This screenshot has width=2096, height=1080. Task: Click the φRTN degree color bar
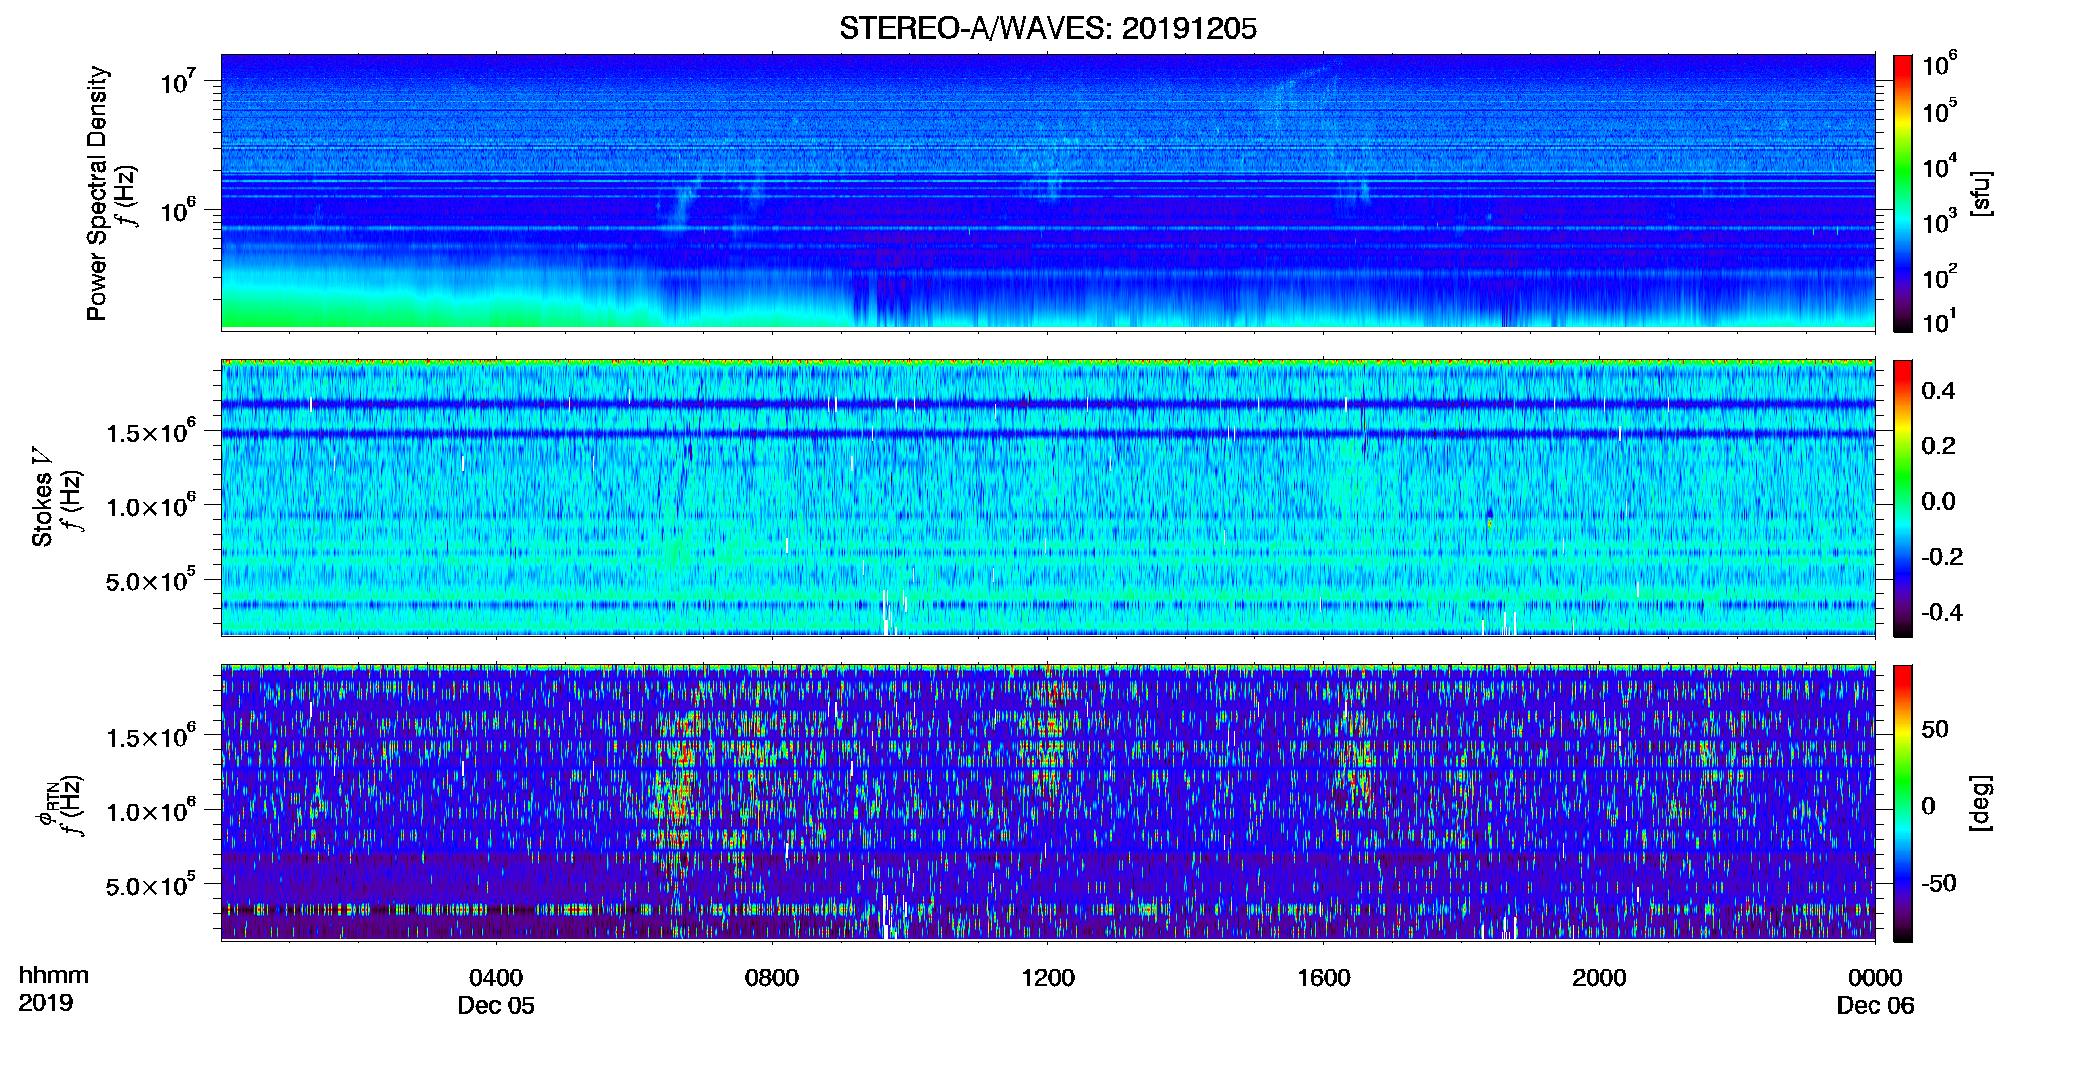point(1903,803)
